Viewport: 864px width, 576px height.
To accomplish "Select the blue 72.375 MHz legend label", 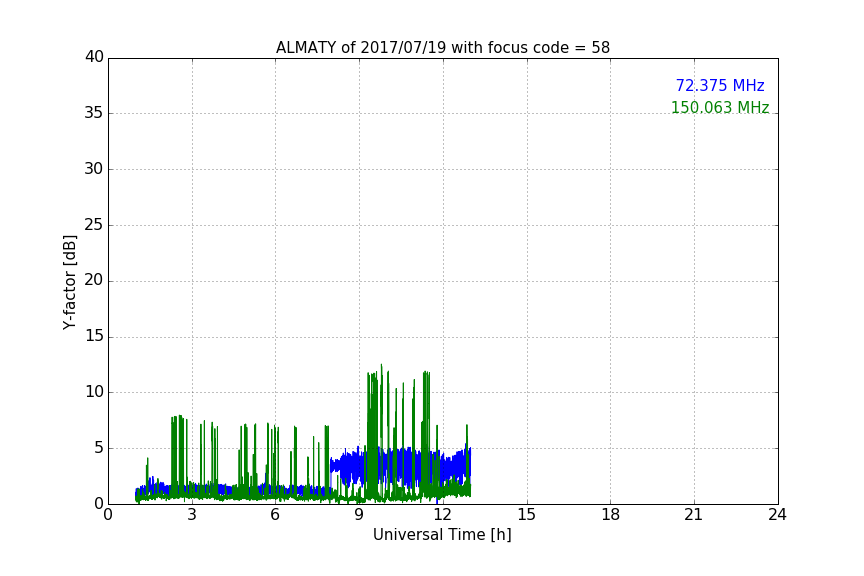I will [720, 85].
